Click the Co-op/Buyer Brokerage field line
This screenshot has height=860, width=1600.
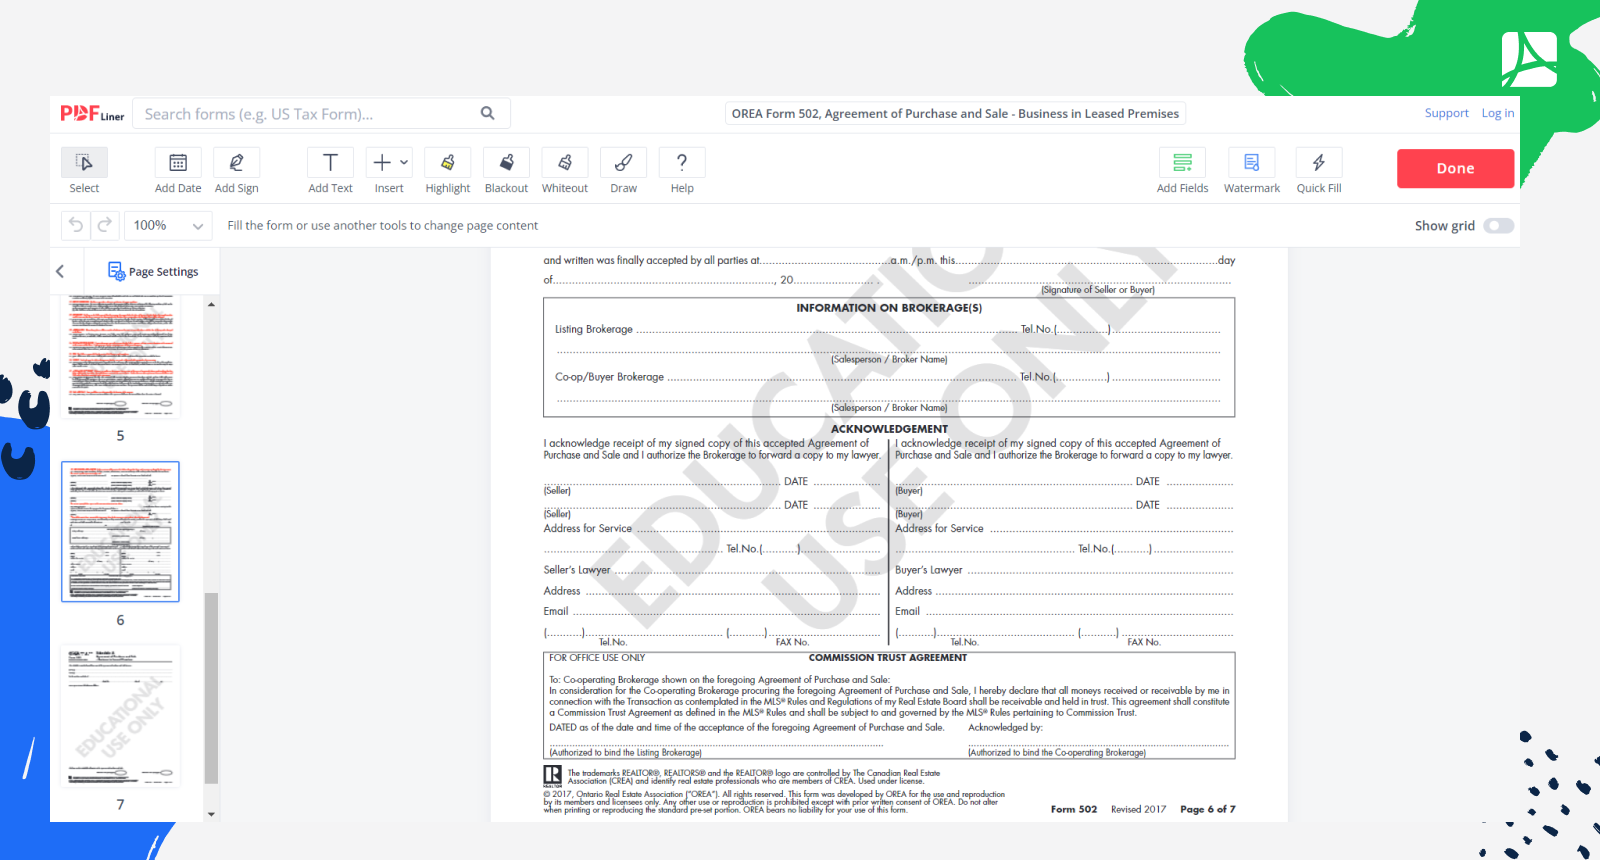[x=842, y=377]
